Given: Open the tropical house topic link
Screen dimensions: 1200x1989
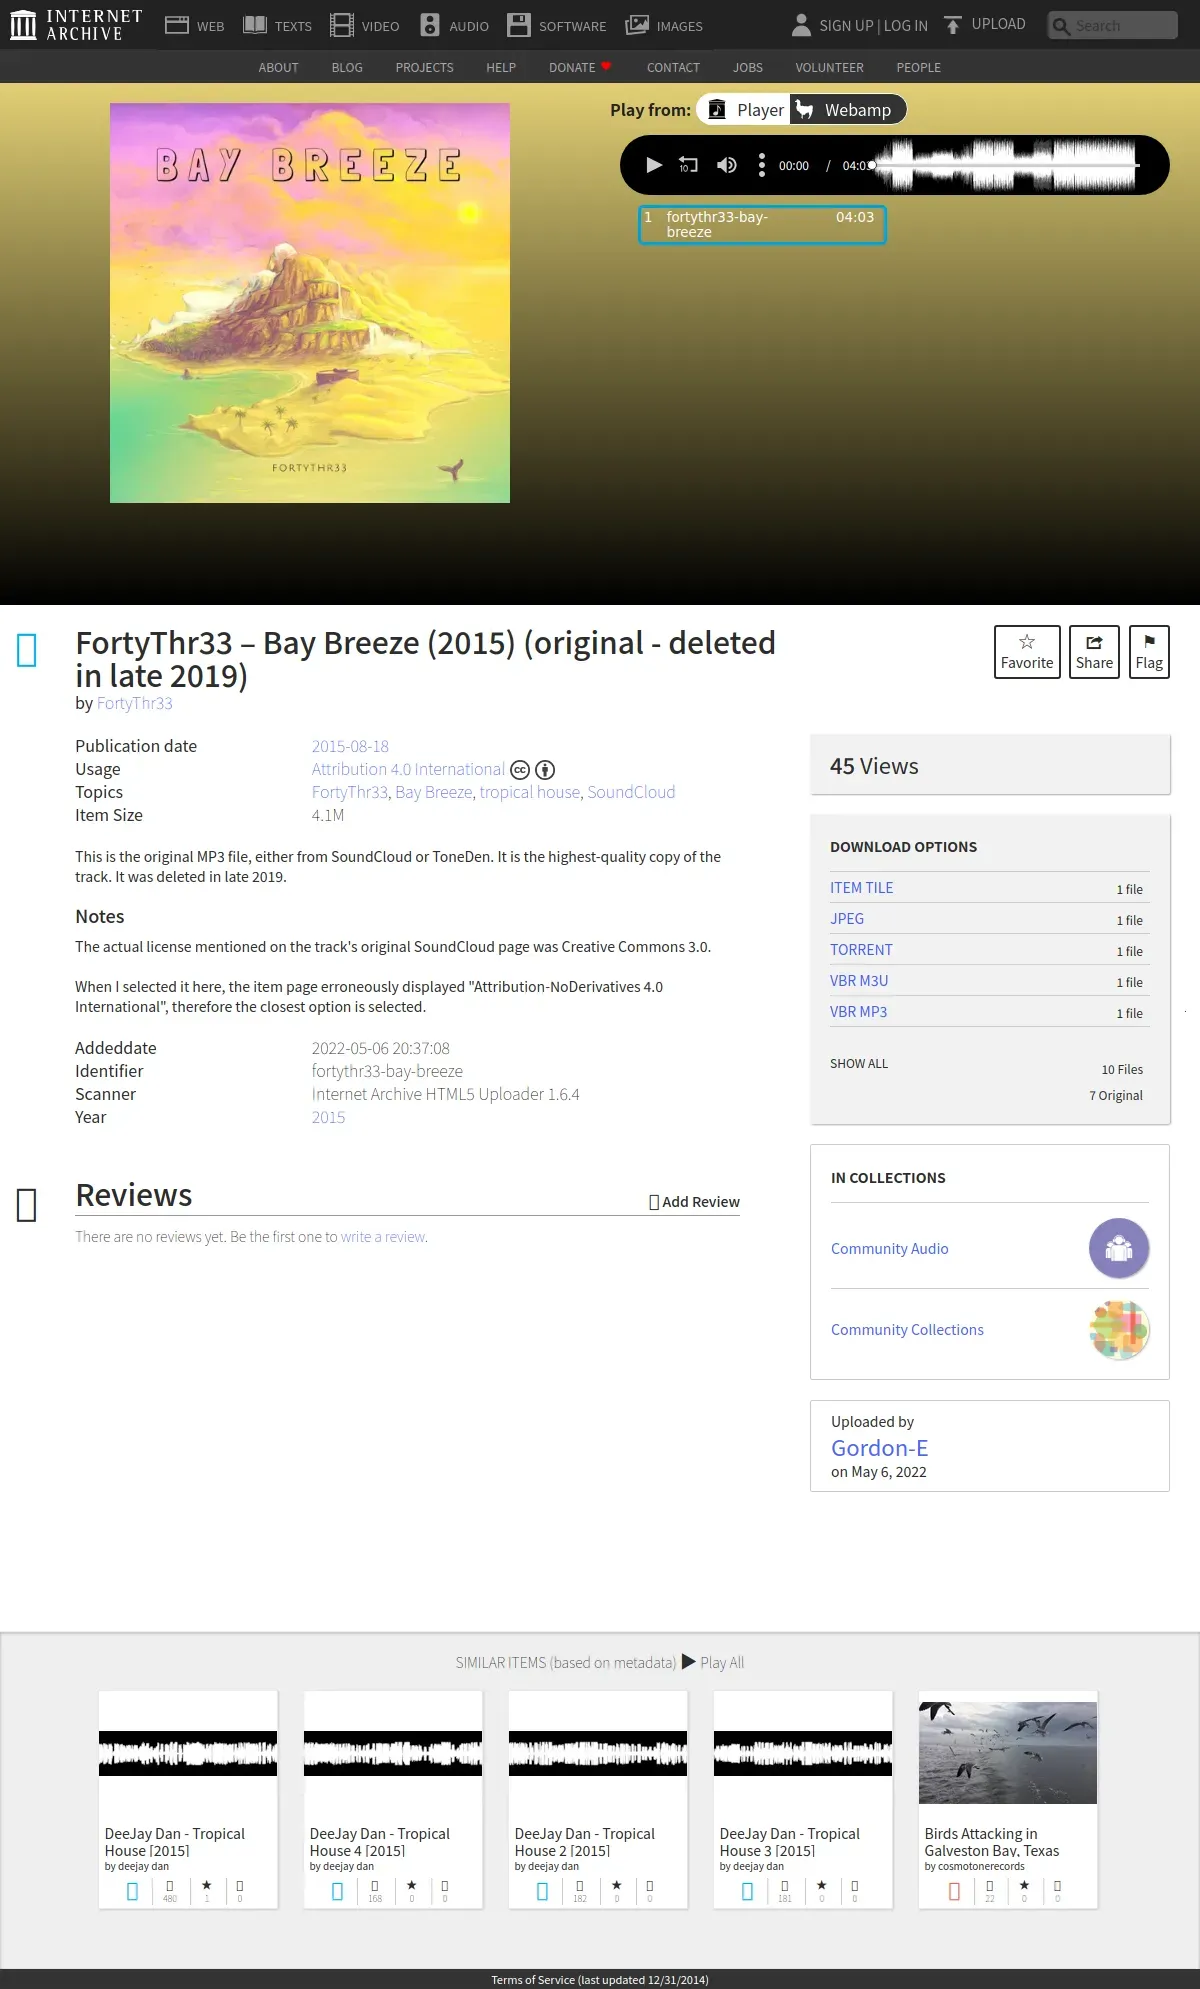Looking at the screenshot, I should tap(529, 792).
